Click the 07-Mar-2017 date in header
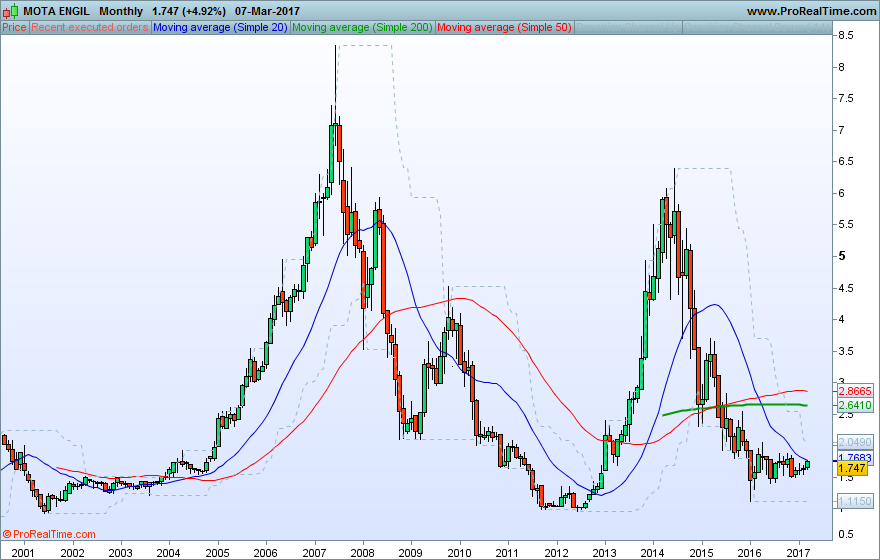Screen dimensions: 880x560 click(x=267, y=11)
